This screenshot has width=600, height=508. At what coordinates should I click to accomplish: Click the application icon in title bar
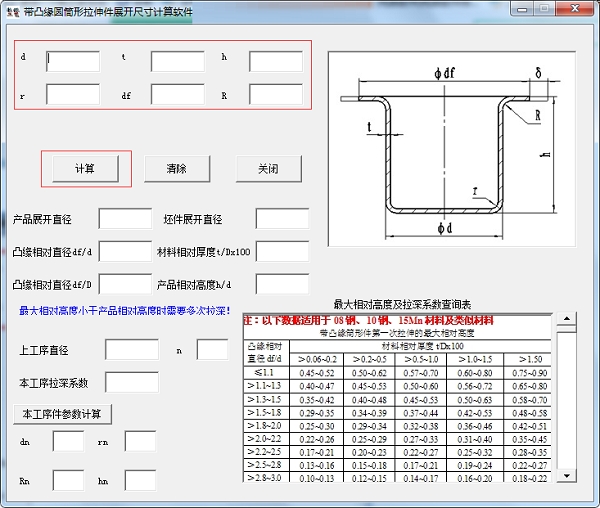coord(11,12)
